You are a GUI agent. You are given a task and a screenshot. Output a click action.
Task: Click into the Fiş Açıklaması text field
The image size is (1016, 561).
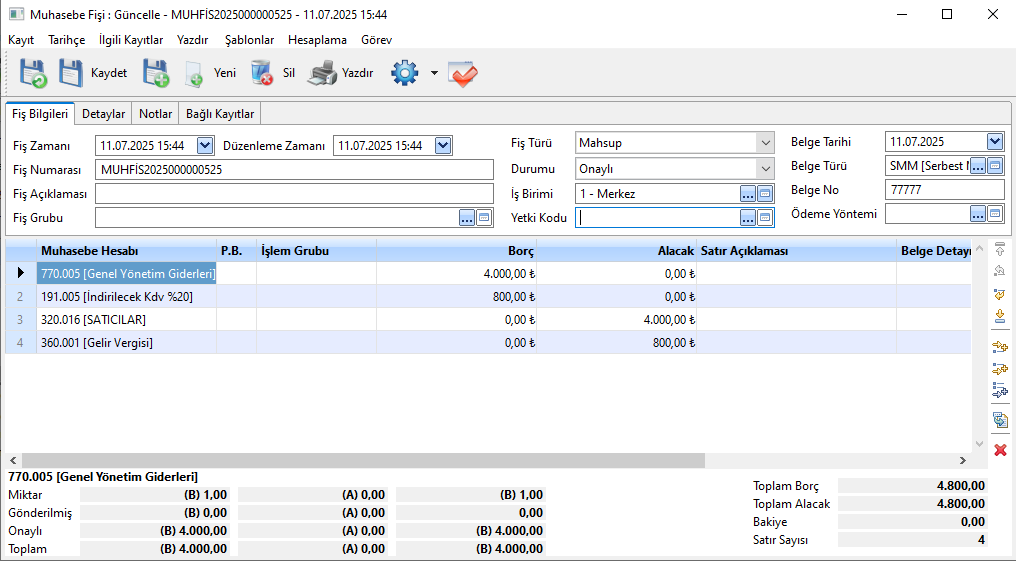coord(294,193)
